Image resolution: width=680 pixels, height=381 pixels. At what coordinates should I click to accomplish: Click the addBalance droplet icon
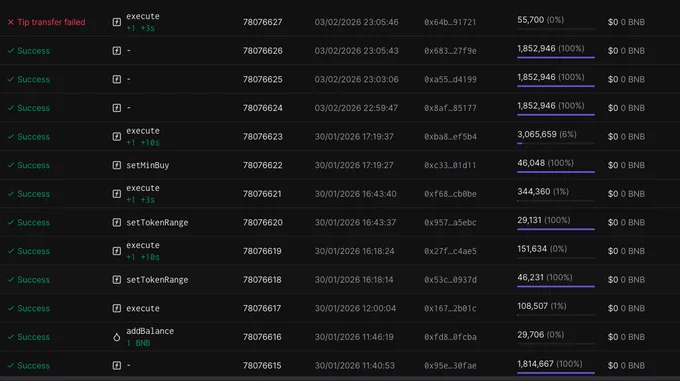pos(117,337)
